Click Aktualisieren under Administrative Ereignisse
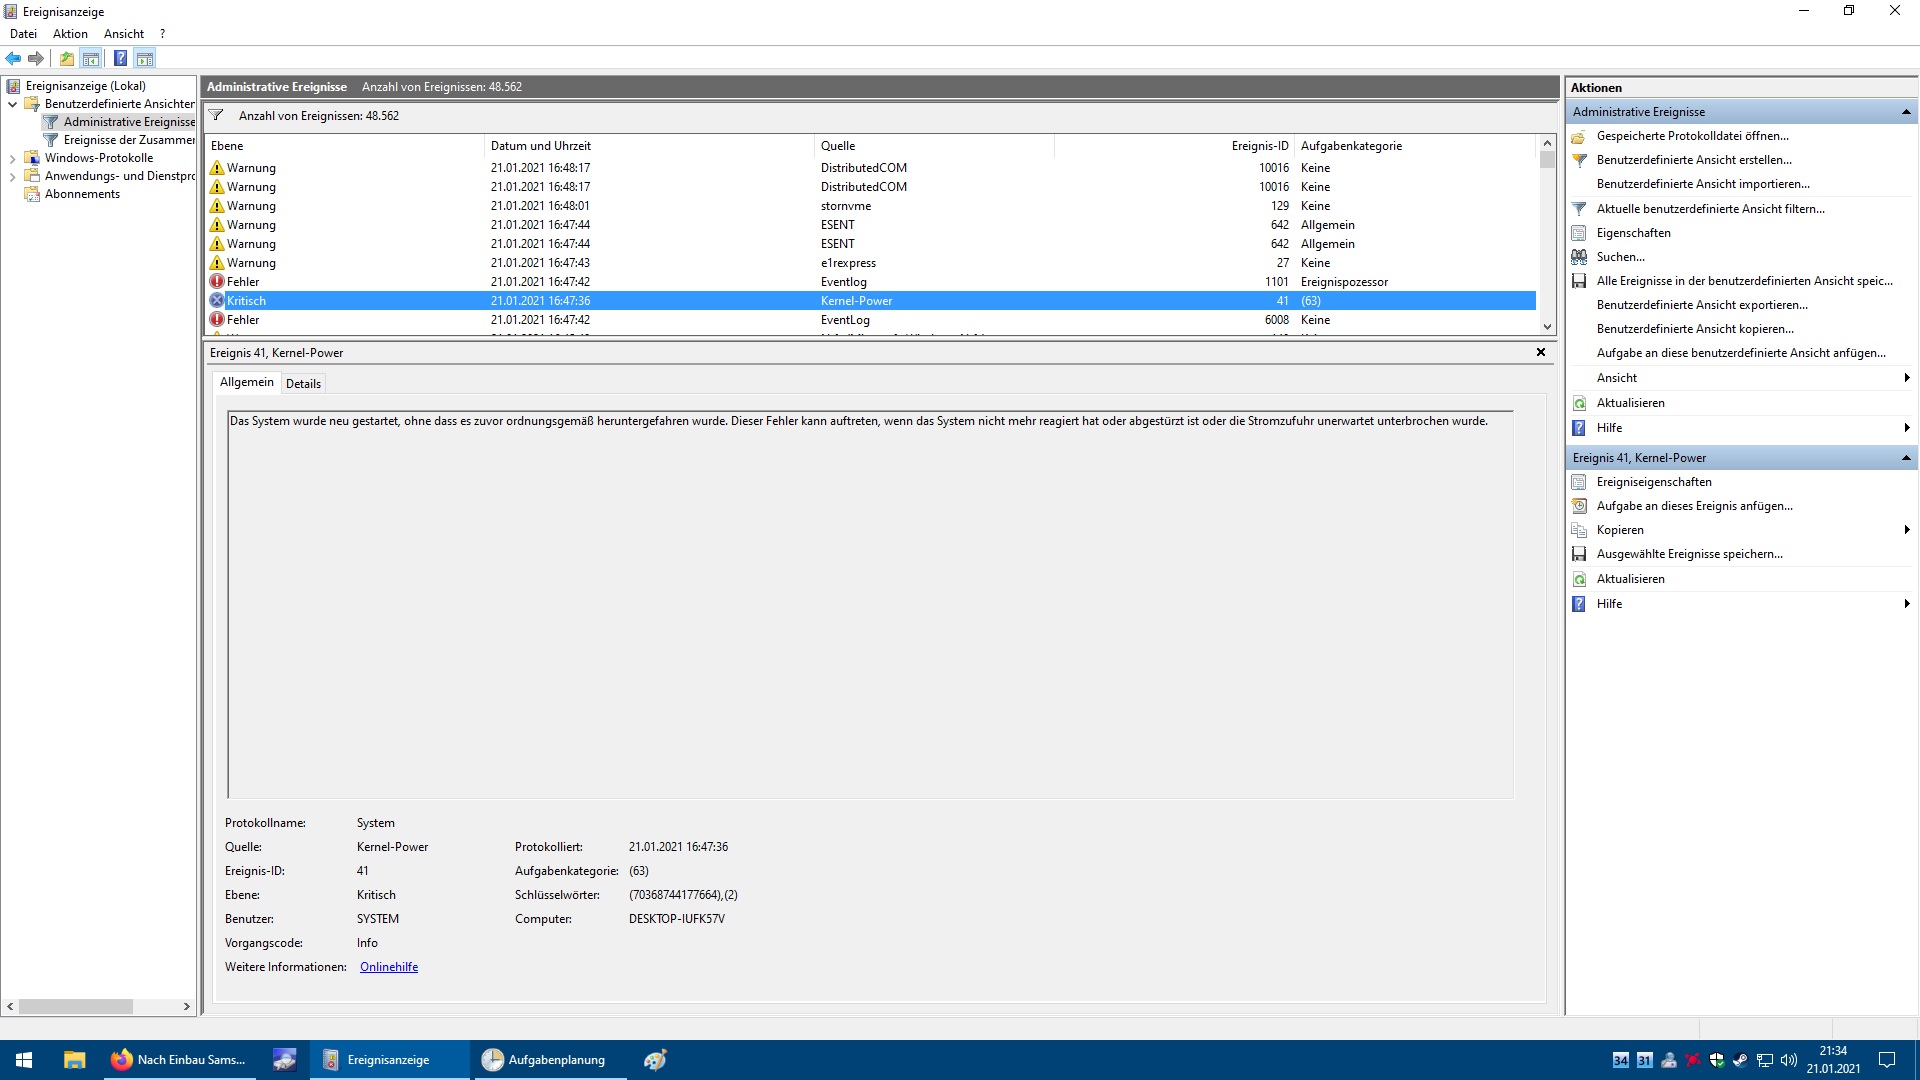Screen dimensions: 1920x1080 coord(1630,403)
